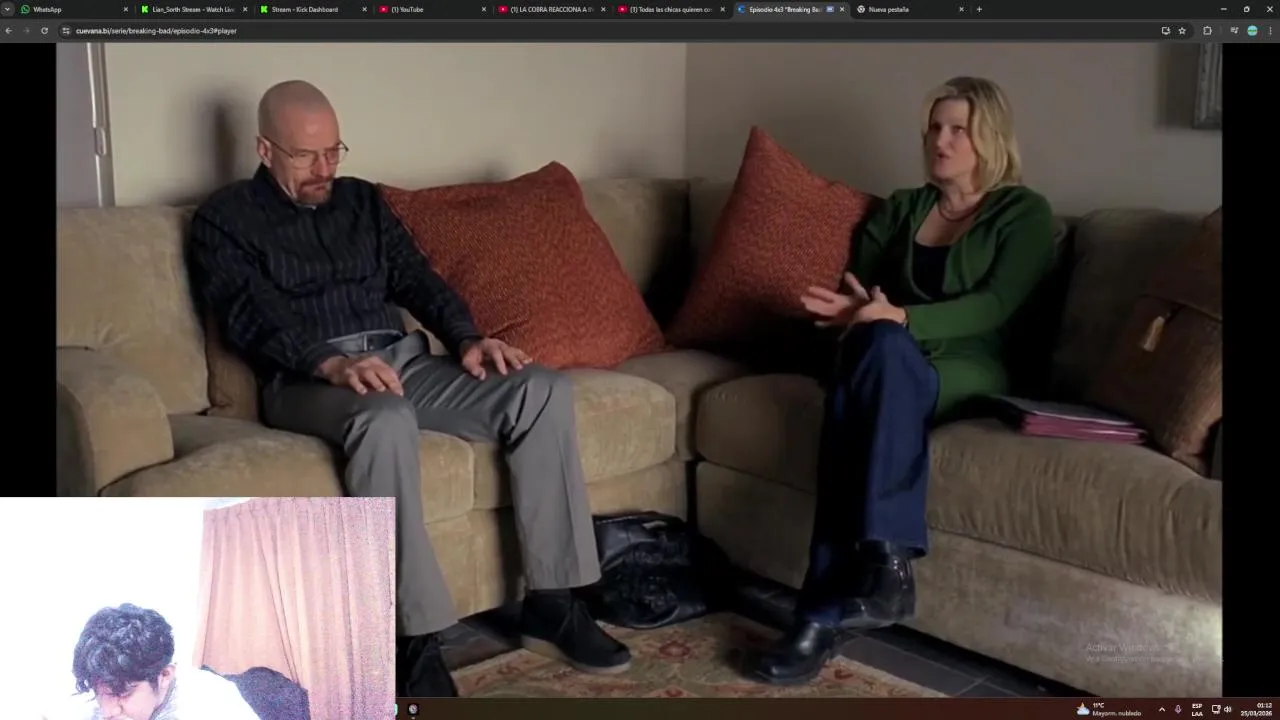
Task: Open the tab search dropdown arrow
Action: tap(7, 9)
